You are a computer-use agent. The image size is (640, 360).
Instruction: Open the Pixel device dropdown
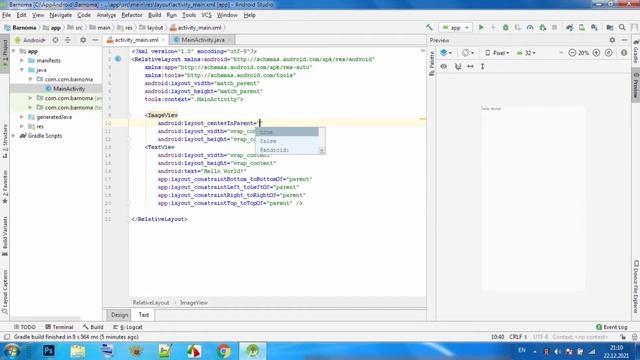[x=497, y=53]
